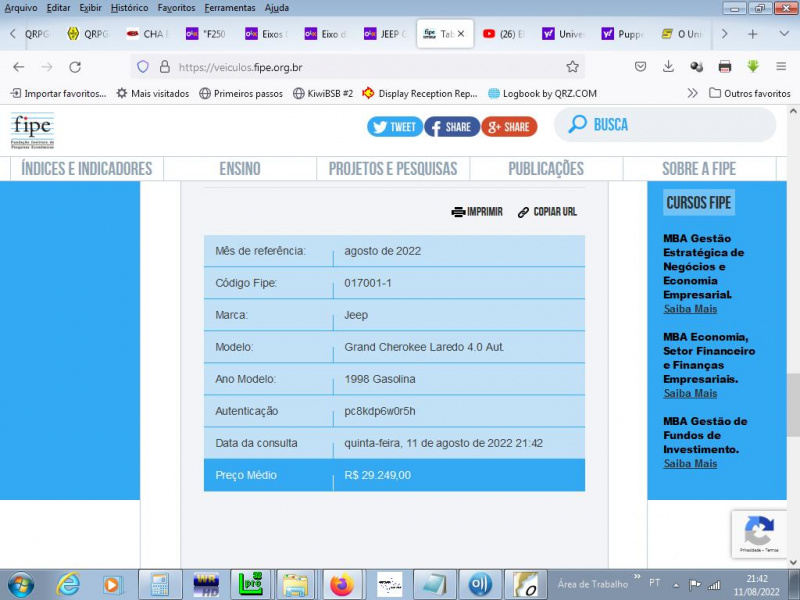The image size is (800, 600).
Task: Open Windows Media Player taskbar icon
Action: [112, 585]
